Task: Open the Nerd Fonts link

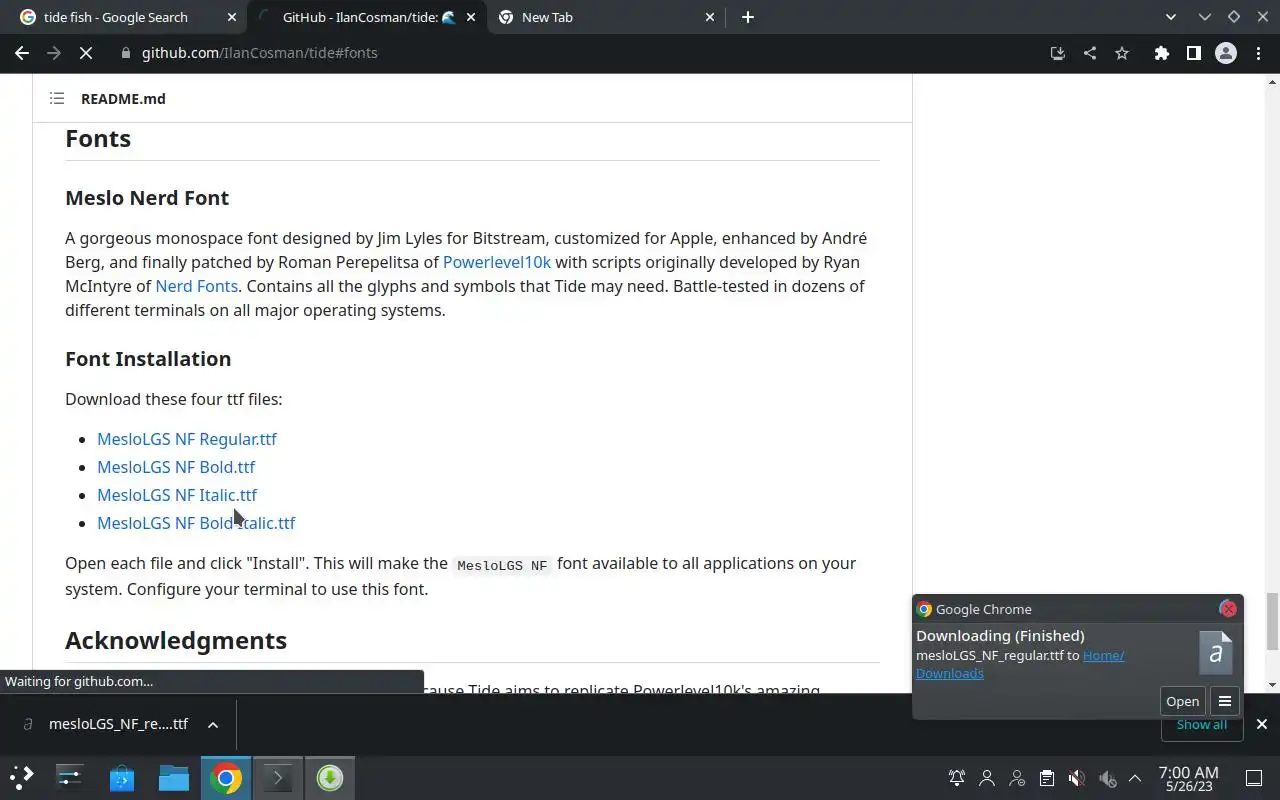Action: (196, 286)
